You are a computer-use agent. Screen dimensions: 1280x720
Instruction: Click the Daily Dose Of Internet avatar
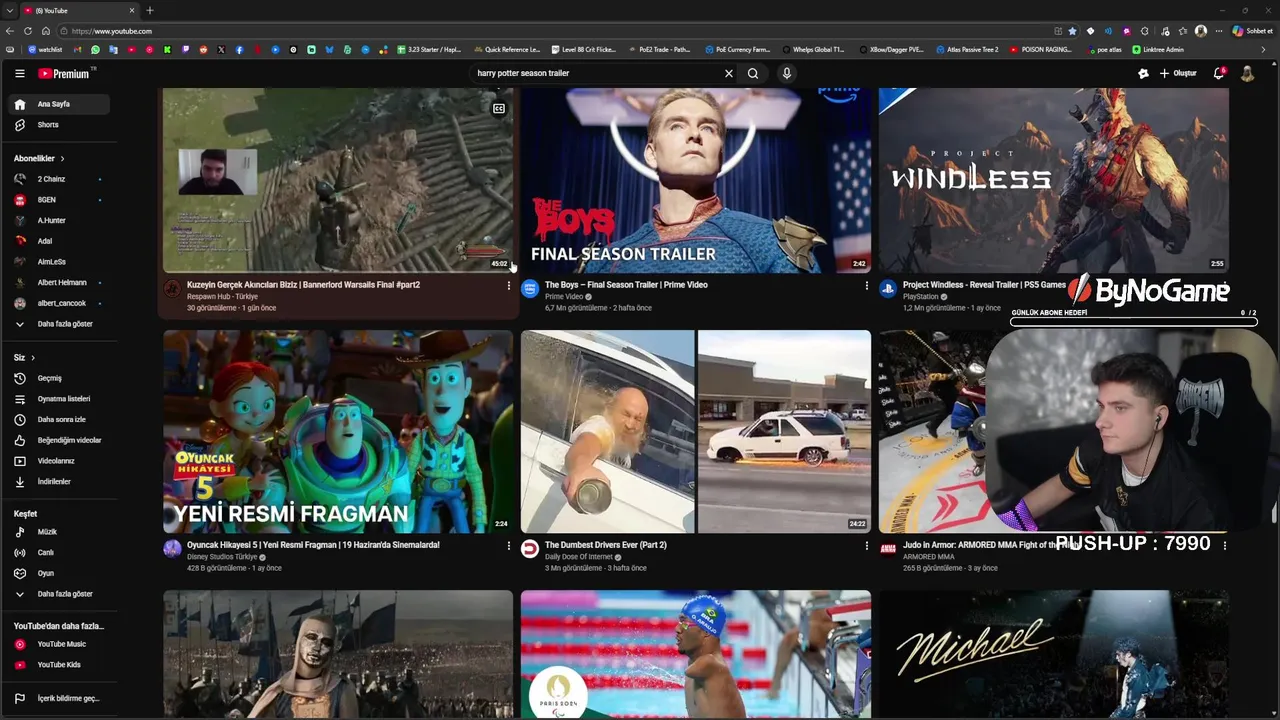coord(530,549)
